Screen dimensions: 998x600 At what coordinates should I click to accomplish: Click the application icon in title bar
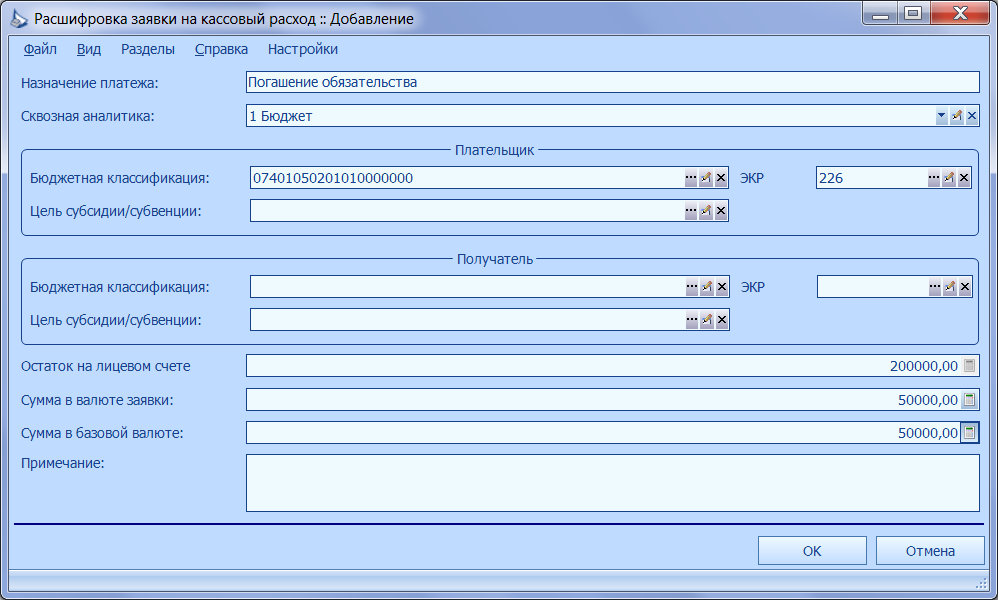tap(18, 18)
